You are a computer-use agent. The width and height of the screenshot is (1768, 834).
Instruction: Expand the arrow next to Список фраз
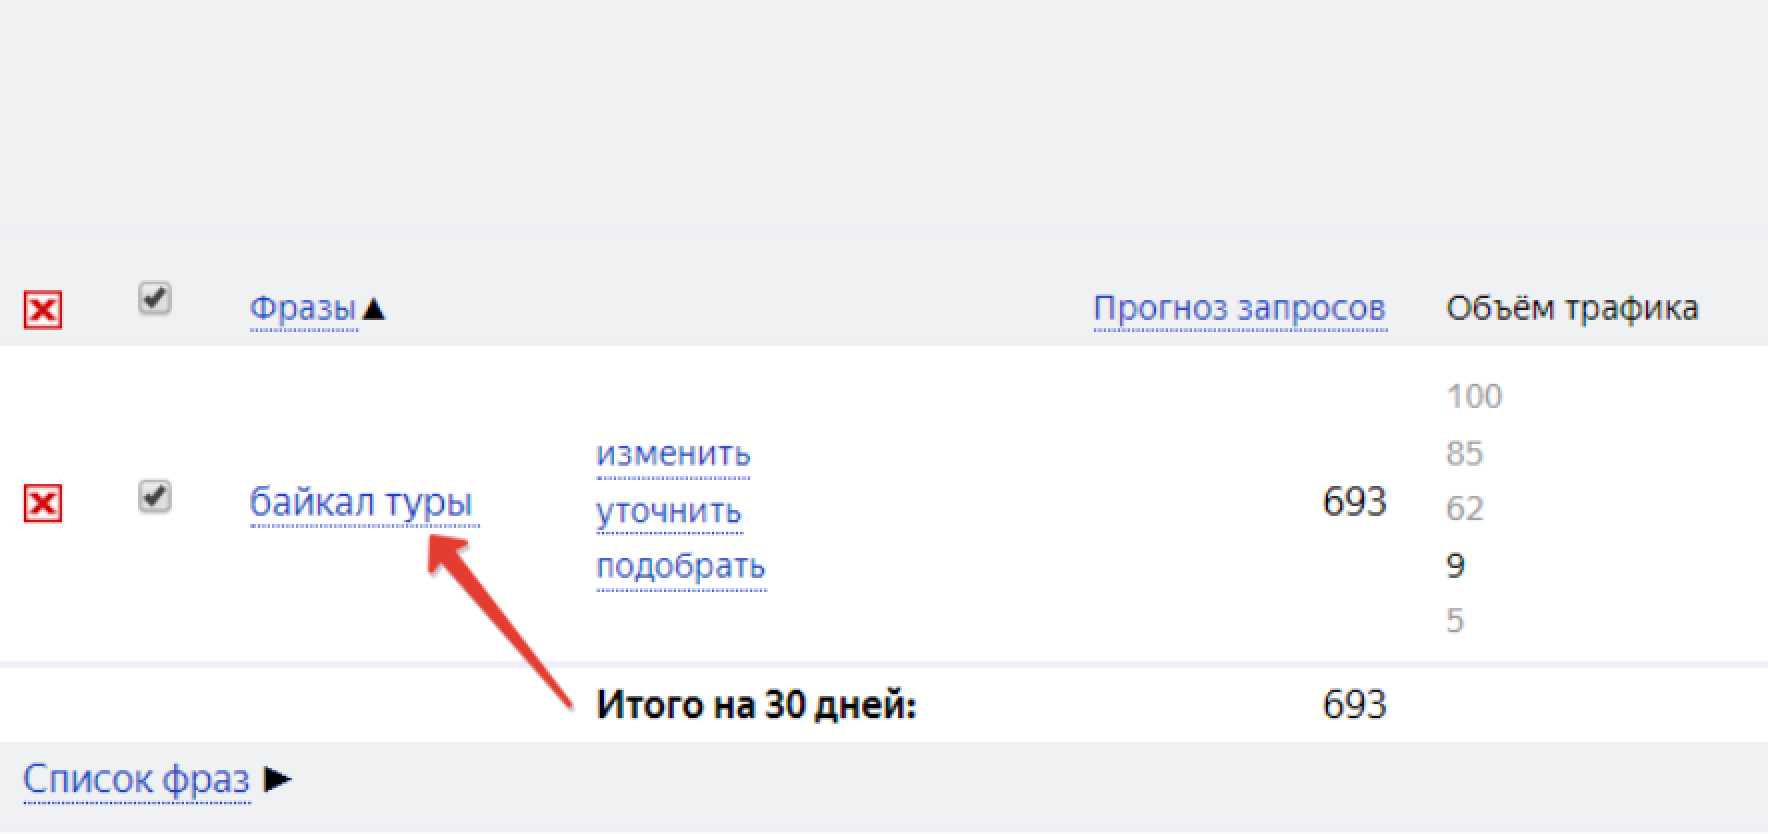[x=277, y=779]
